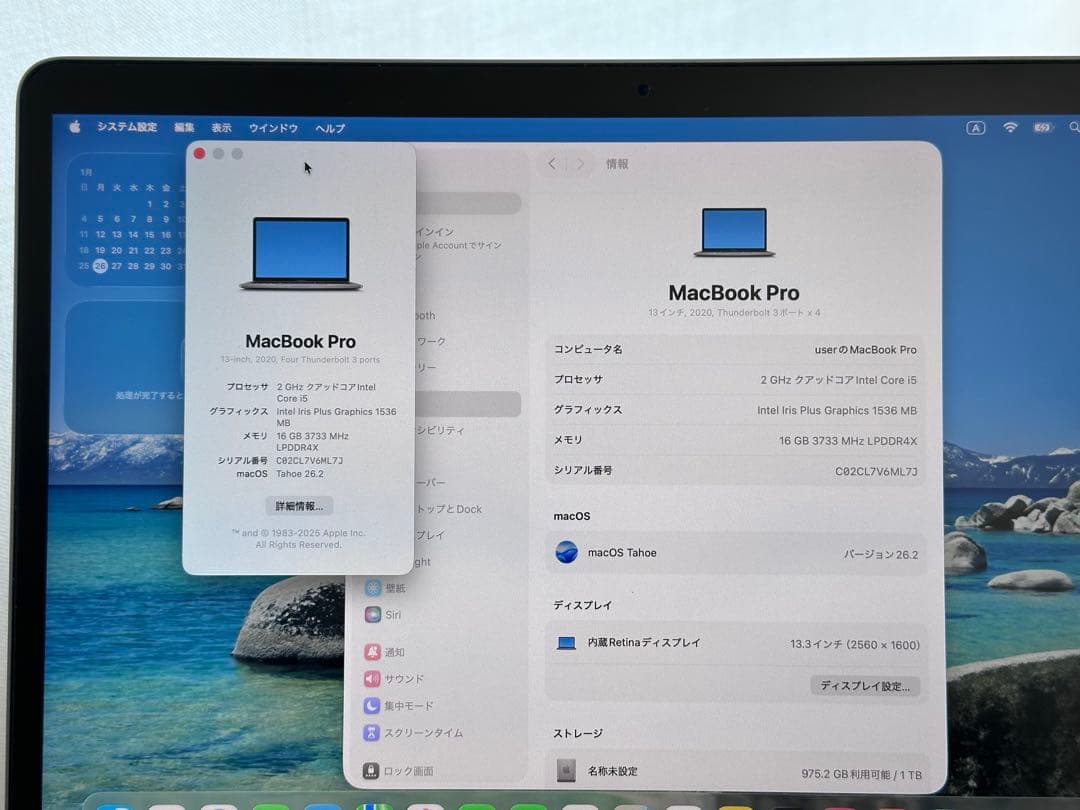Click the back navigation chevron above 情報
The image size is (1080, 810).
pos(551,163)
